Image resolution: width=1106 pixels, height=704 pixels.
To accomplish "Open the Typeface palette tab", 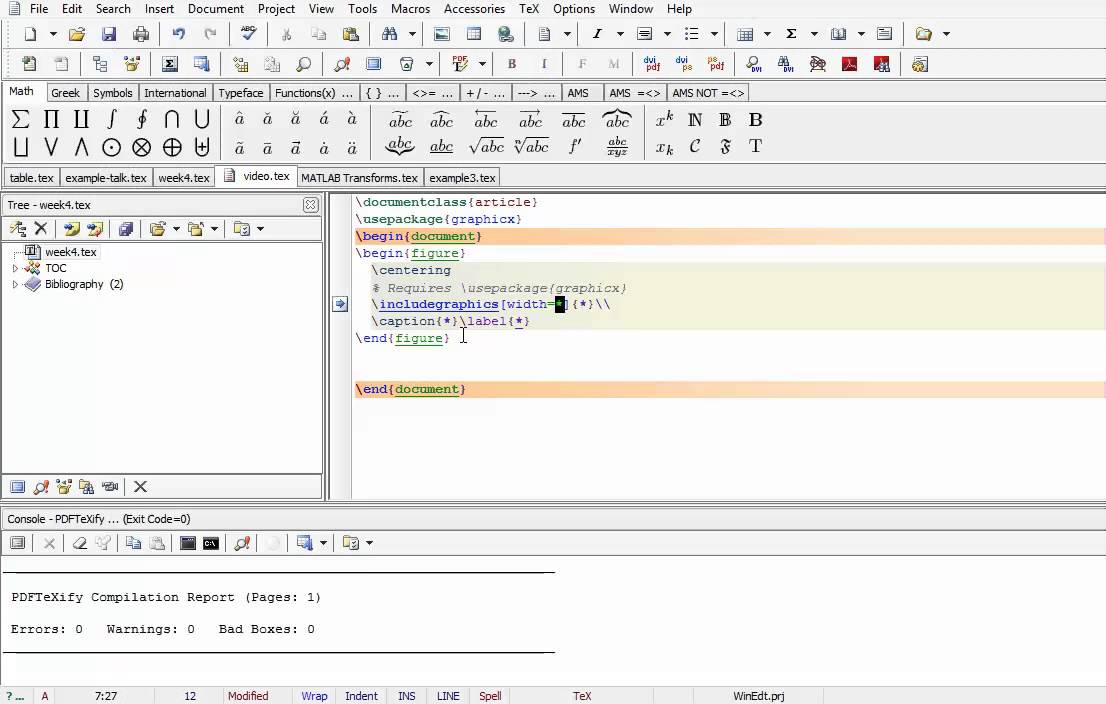I will 241,92.
